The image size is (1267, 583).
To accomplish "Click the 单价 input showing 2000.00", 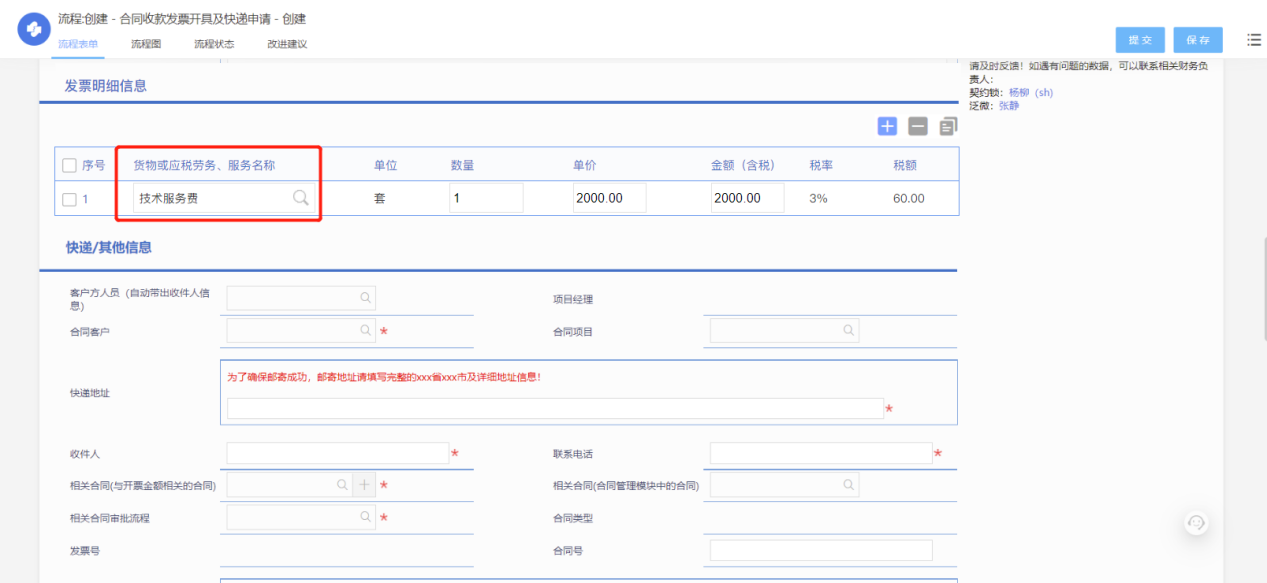I will 610,198.
